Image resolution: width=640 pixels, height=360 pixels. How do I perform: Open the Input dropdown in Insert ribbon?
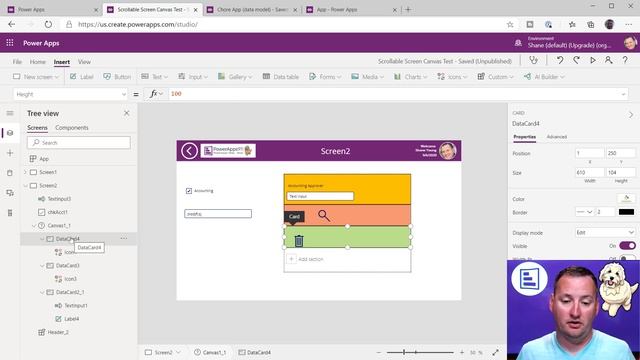pos(193,77)
